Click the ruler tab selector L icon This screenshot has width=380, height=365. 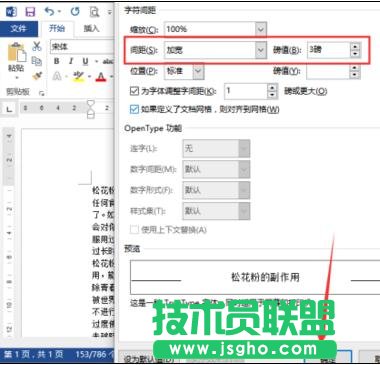tap(10, 108)
